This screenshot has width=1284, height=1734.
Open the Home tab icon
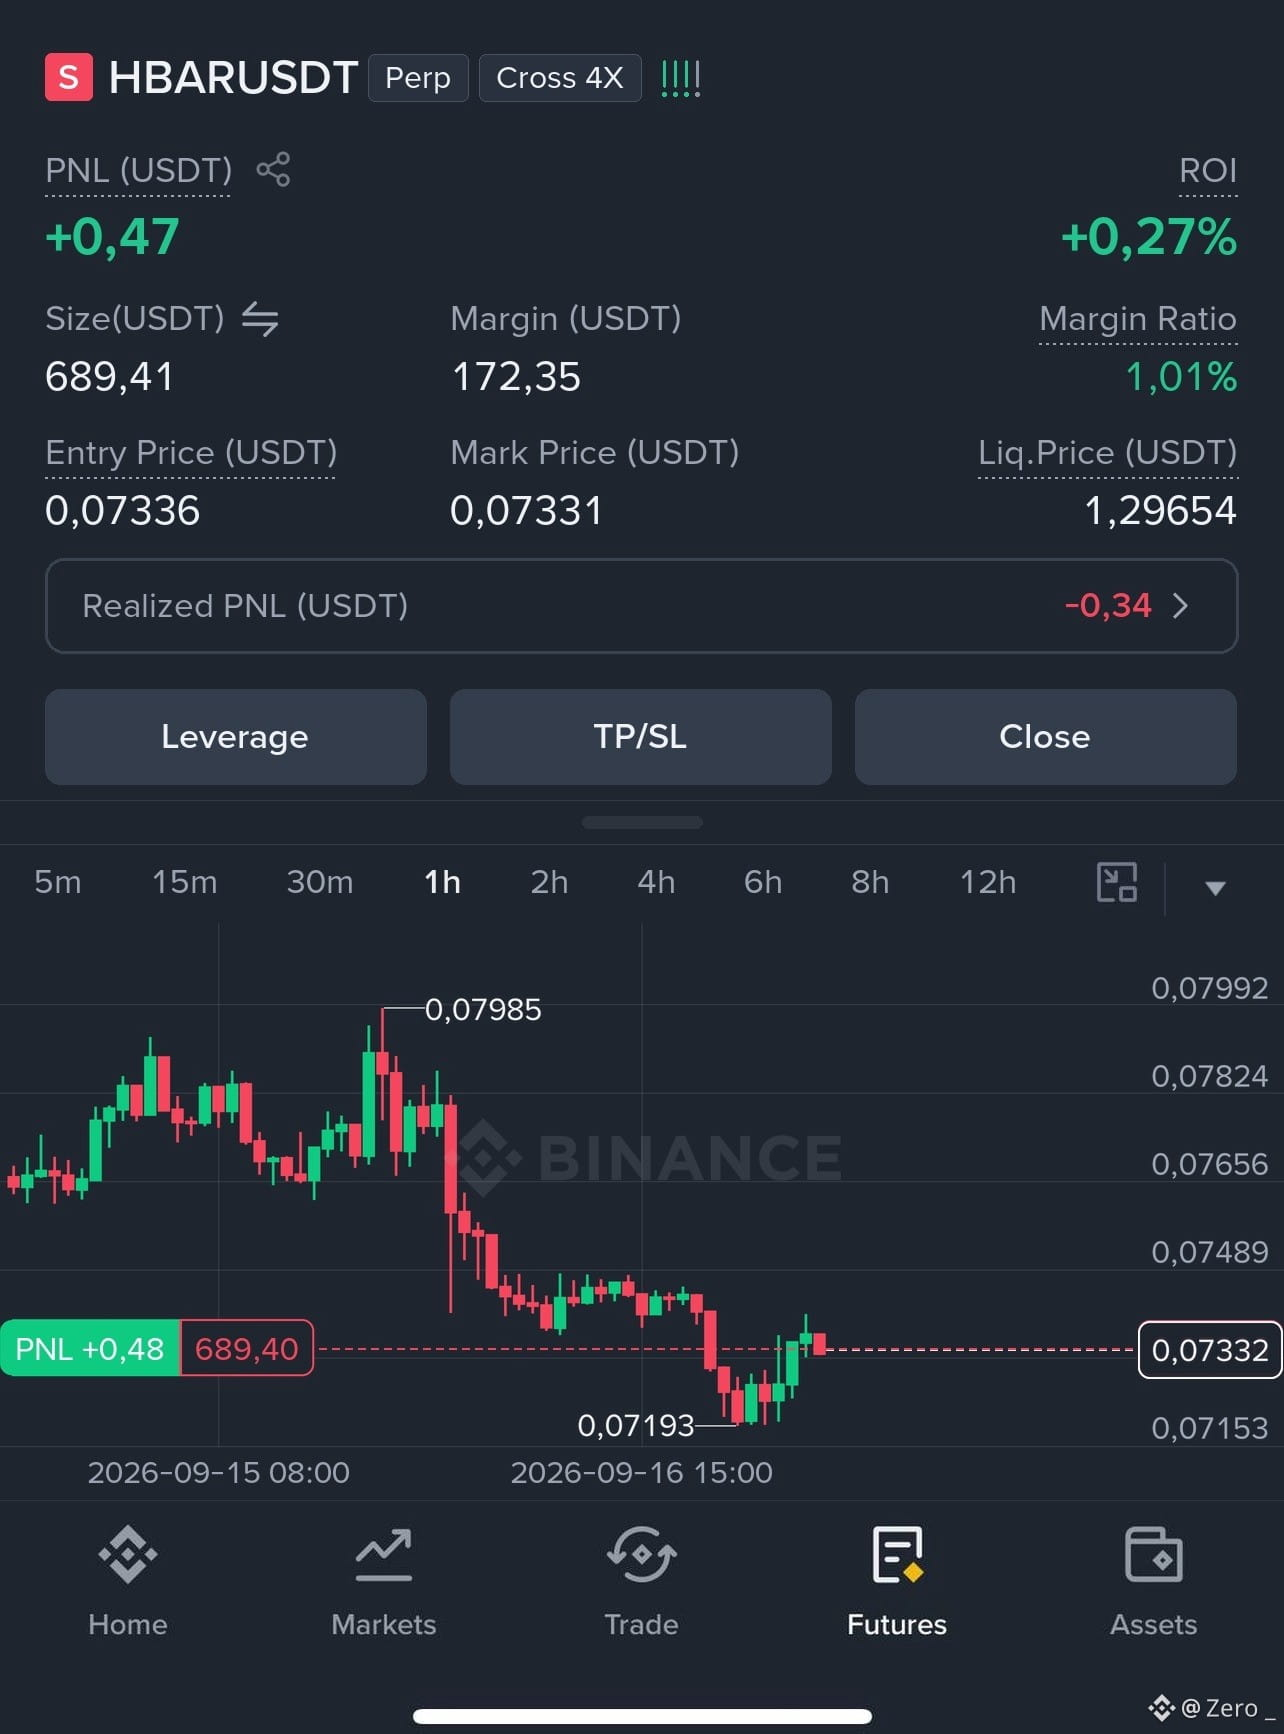(x=128, y=1554)
